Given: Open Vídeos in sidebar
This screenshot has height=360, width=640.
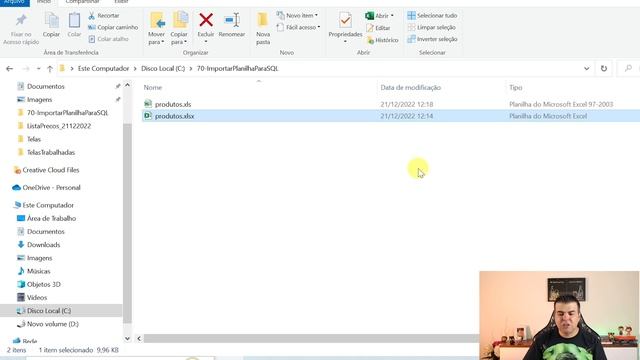Looking at the screenshot, I should tap(37, 298).
